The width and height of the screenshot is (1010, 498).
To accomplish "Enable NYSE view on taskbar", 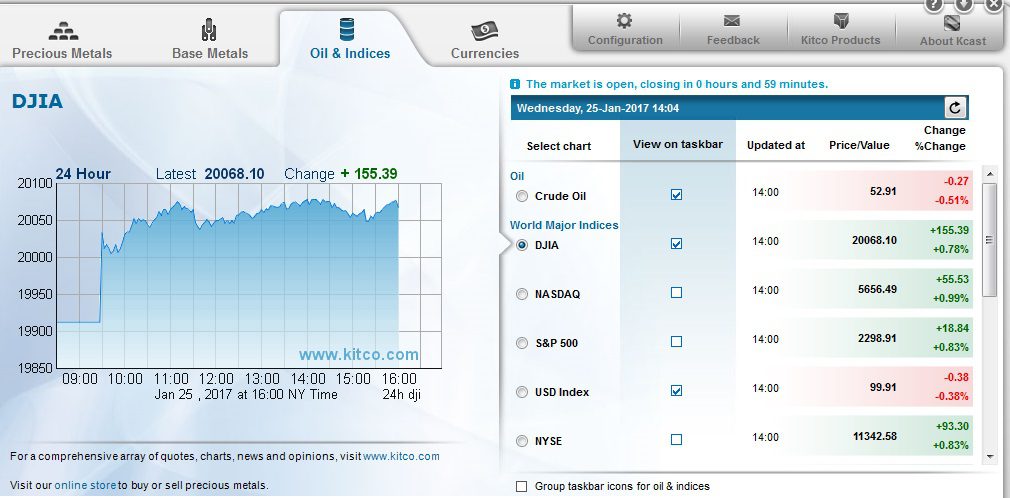I will [676, 439].
